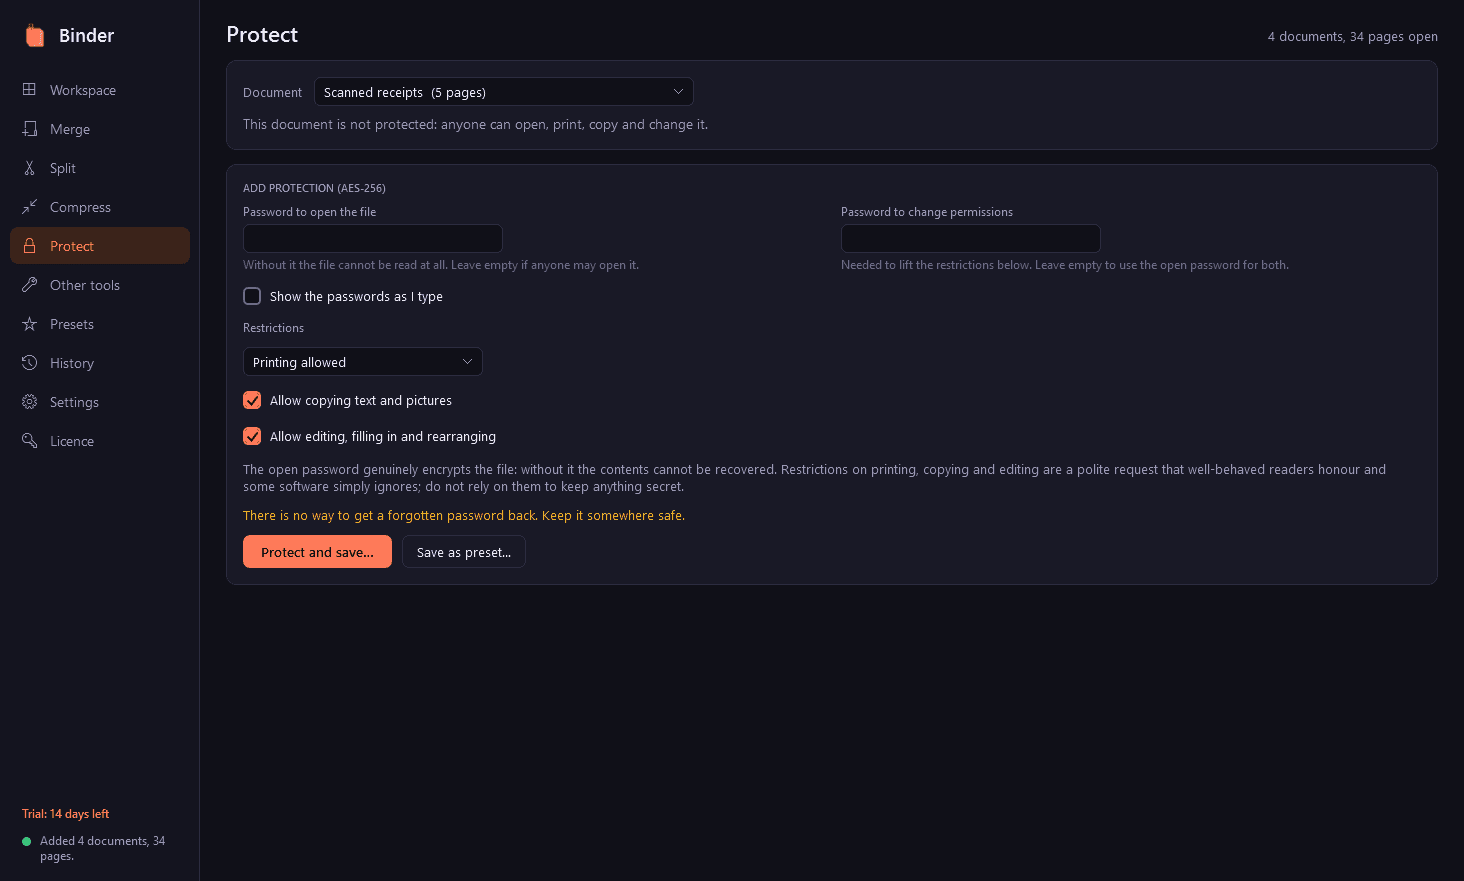Click the Compress arrows icon
The height and width of the screenshot is (881, 1464).
click(30, 207)
